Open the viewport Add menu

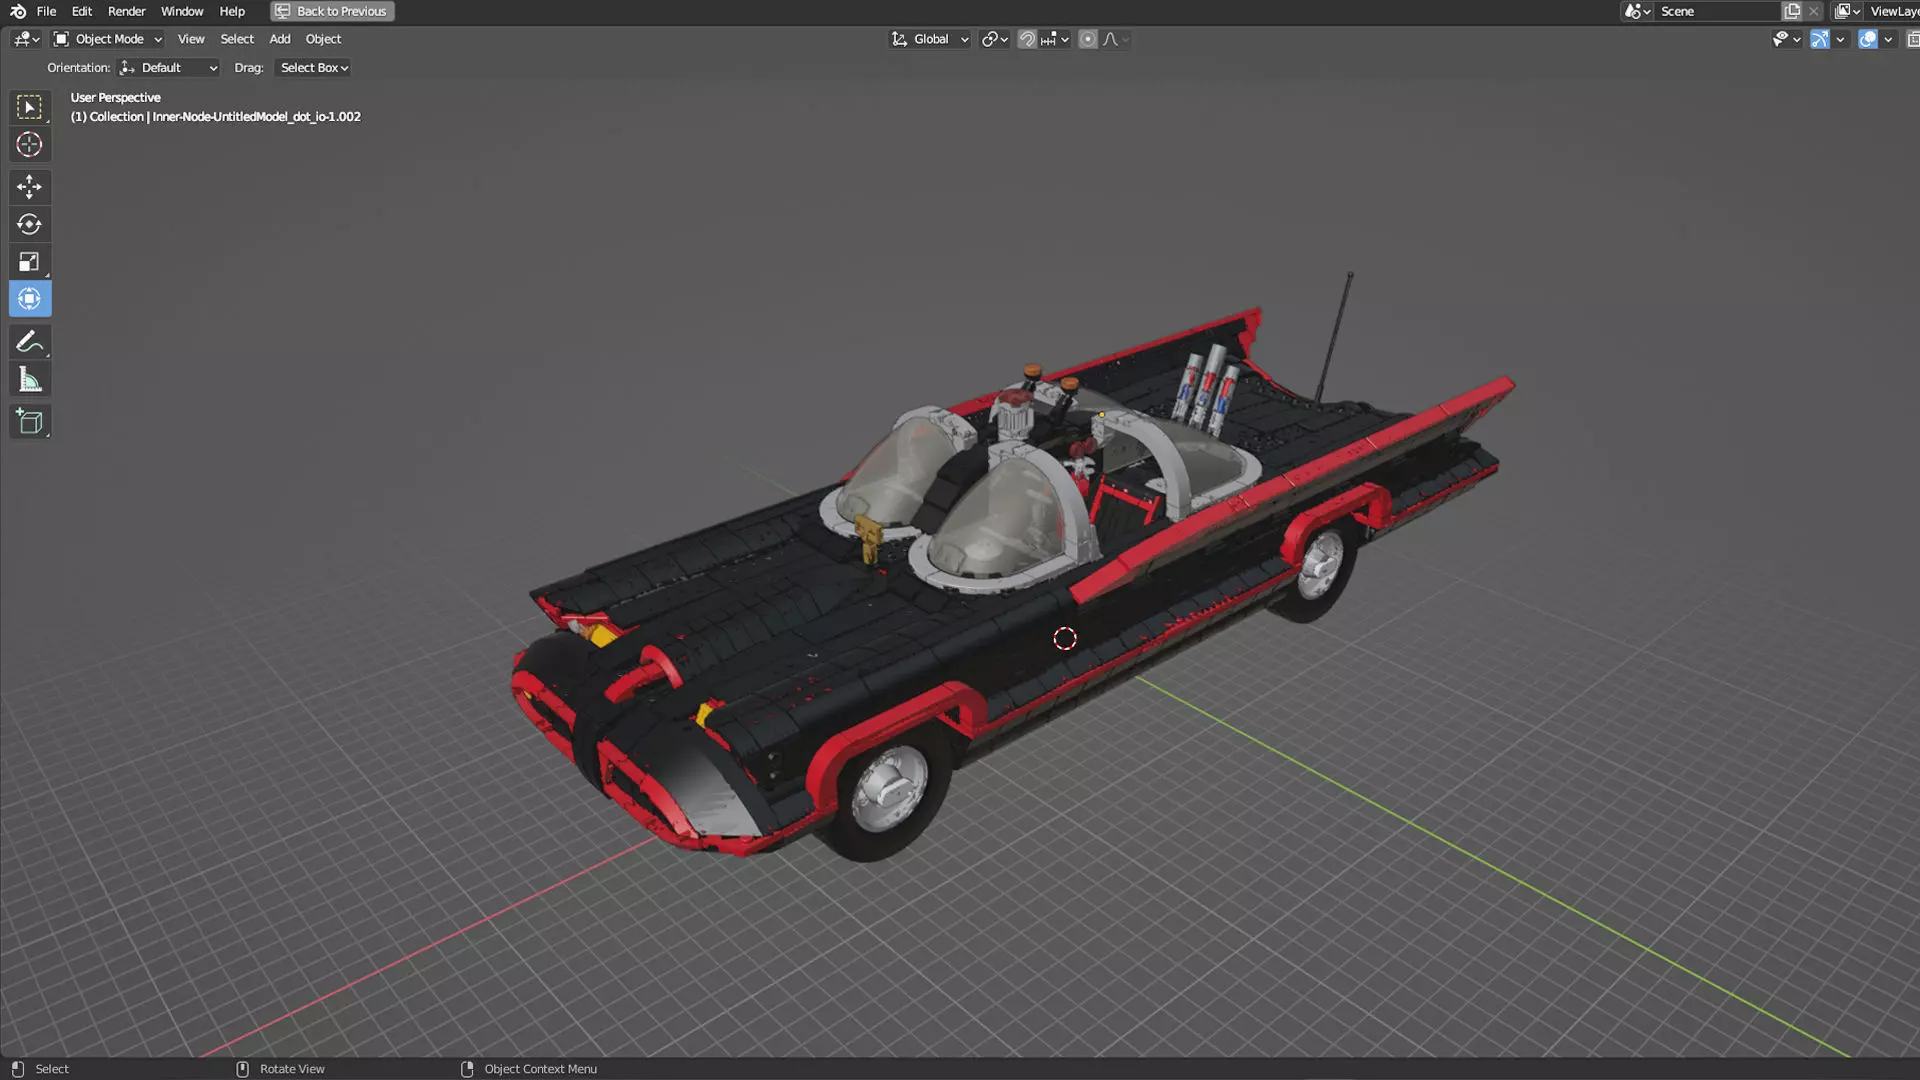[x=280, y=39]
